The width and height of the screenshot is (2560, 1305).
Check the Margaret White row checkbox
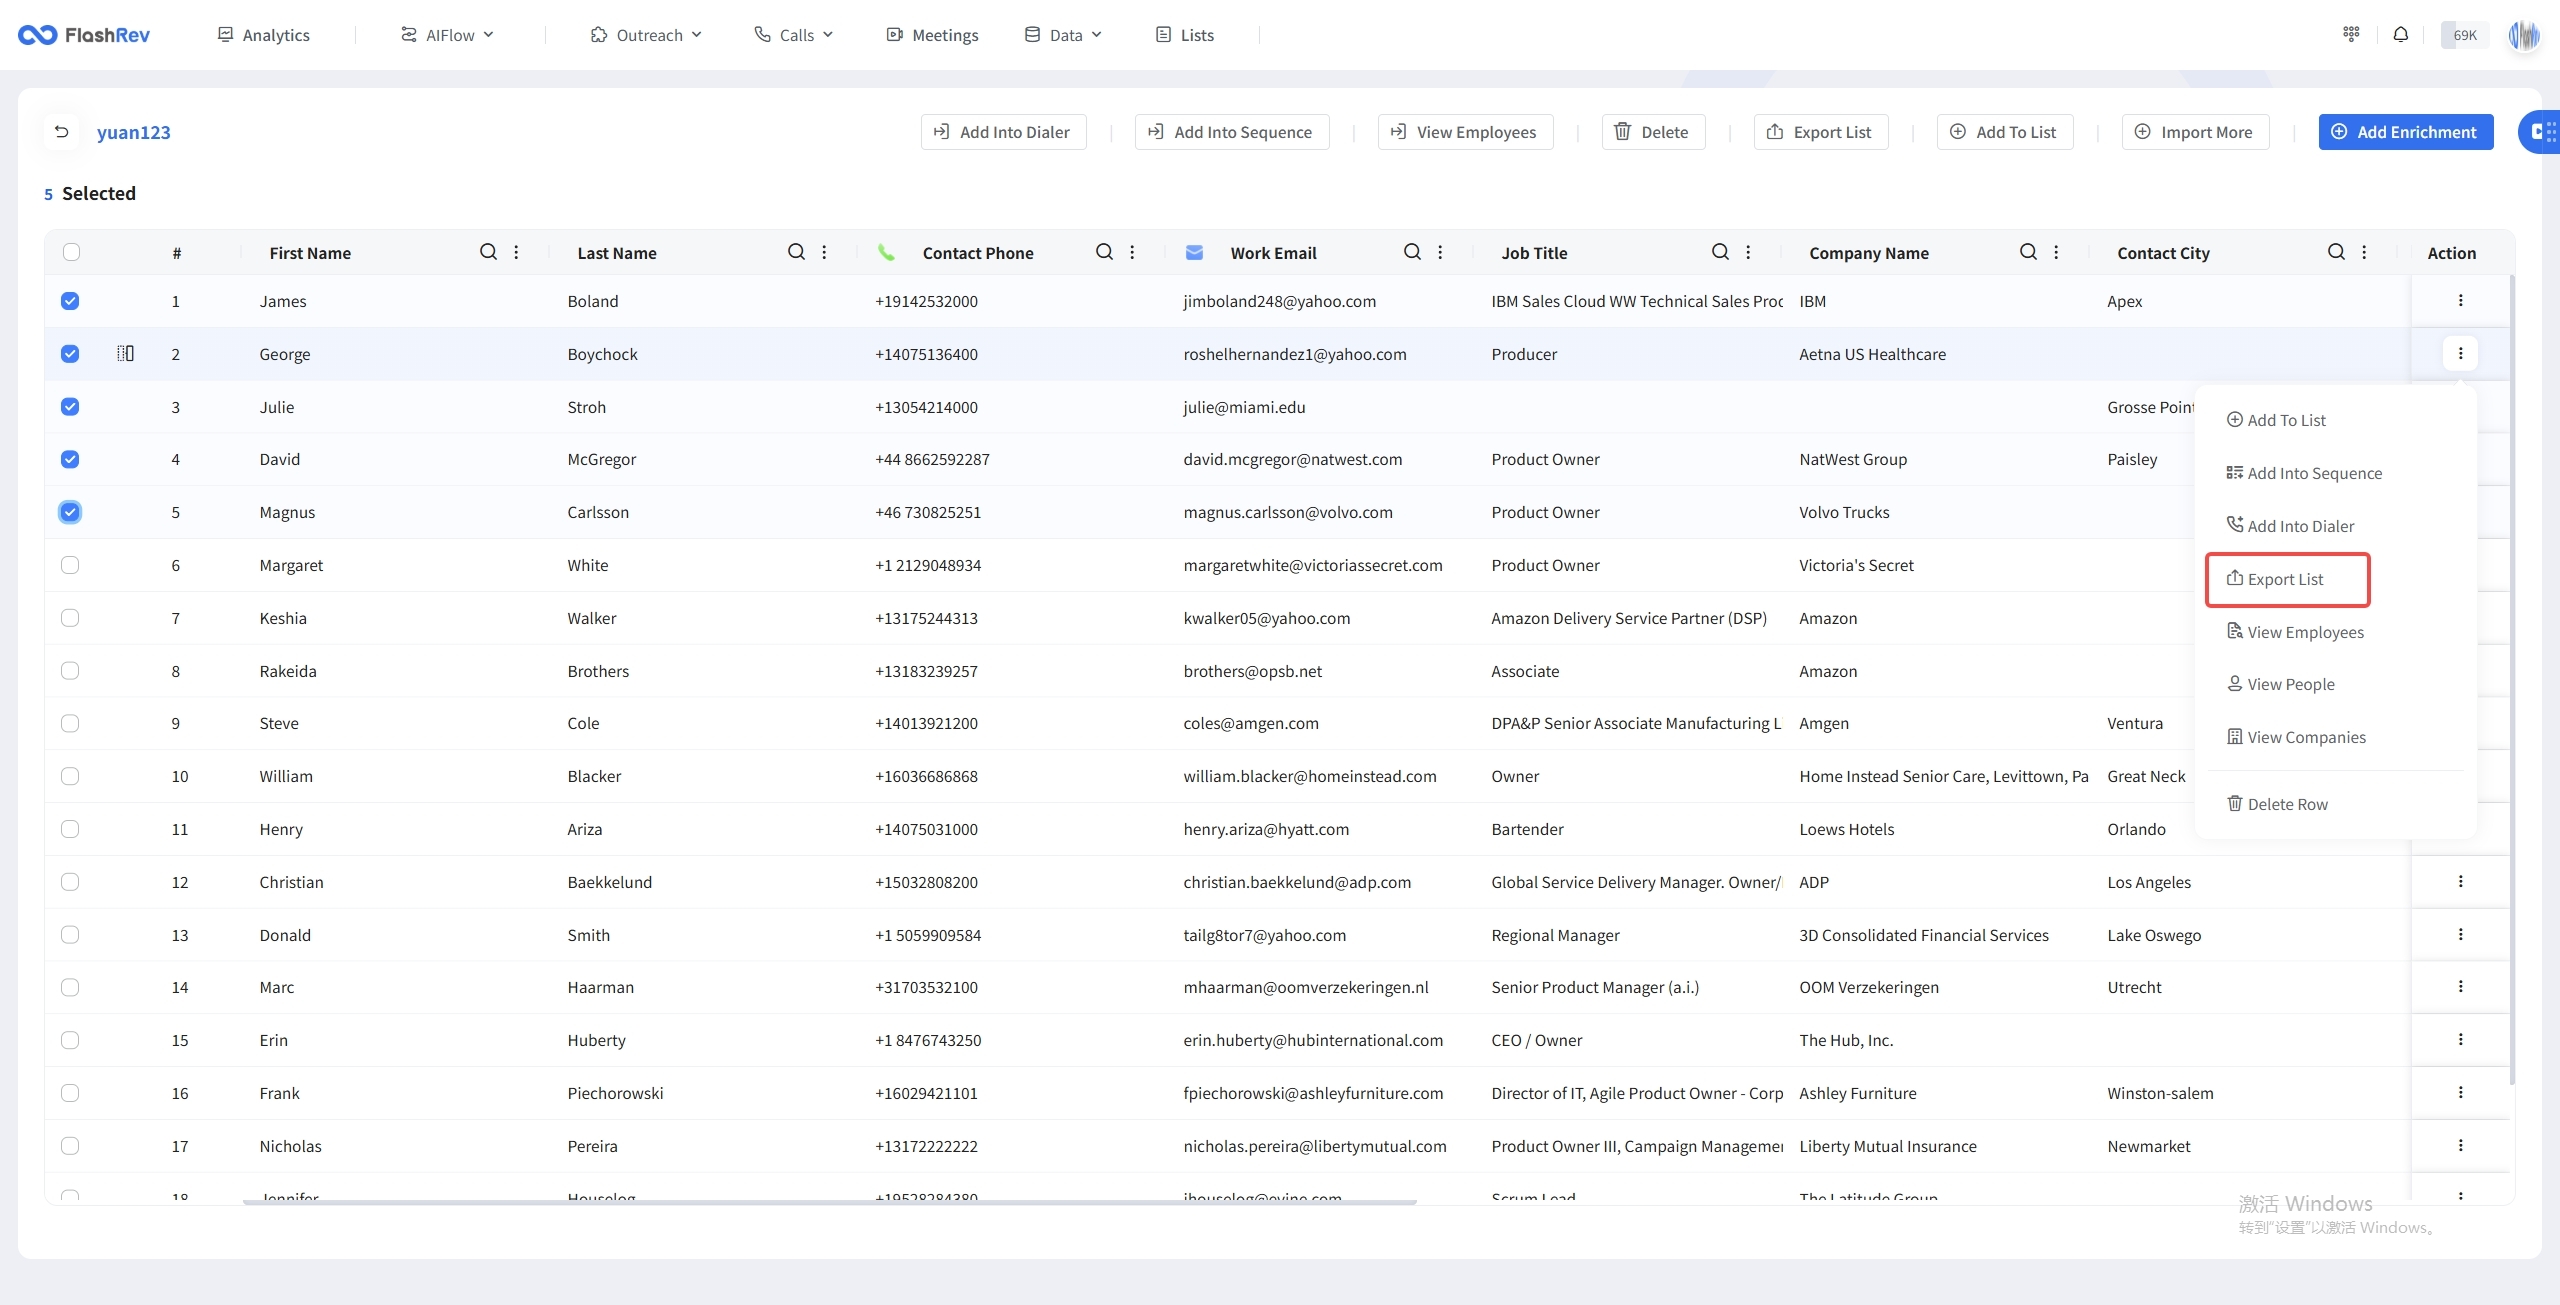(x=70, y=565)
